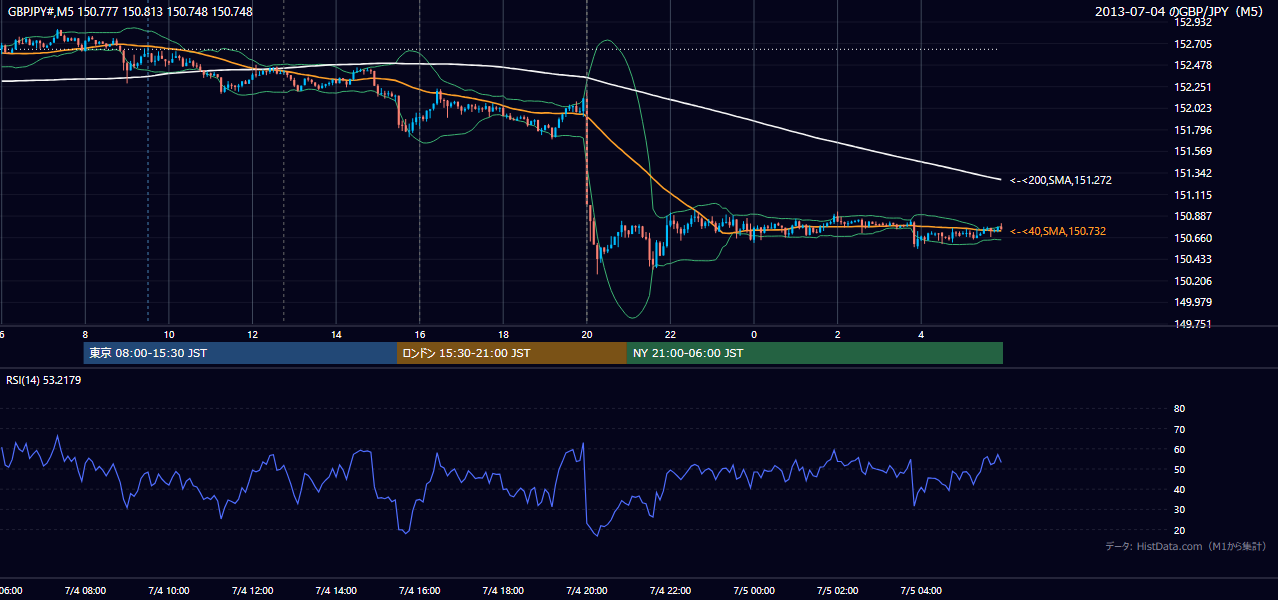
Task: Click RSI axis level 40
Action: (1179, 490)
